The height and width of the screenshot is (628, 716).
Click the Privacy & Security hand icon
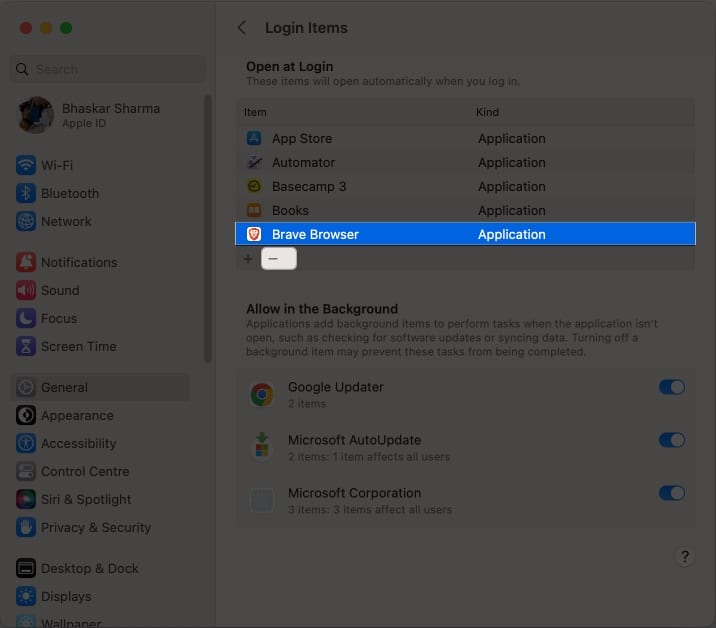click(x=26, y=527)
